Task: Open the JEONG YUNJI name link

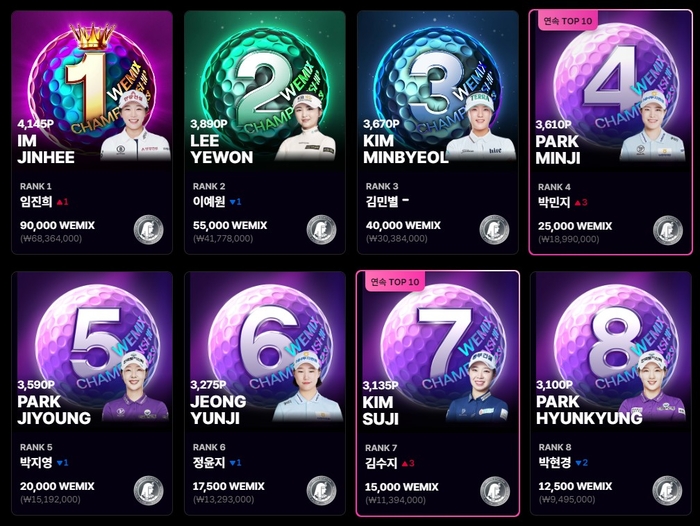Action: [x=218, y=410]
